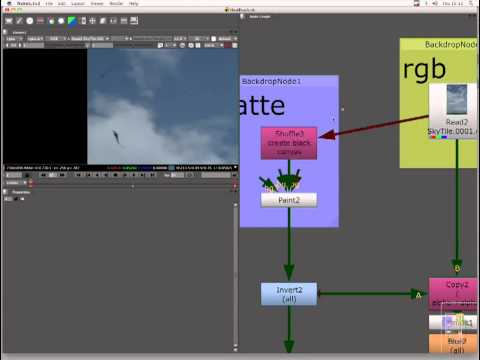The width and height of the screenshot is (480, 360).
Task: Open the Filter nodes toolbar menu
Action: point(61,21)
